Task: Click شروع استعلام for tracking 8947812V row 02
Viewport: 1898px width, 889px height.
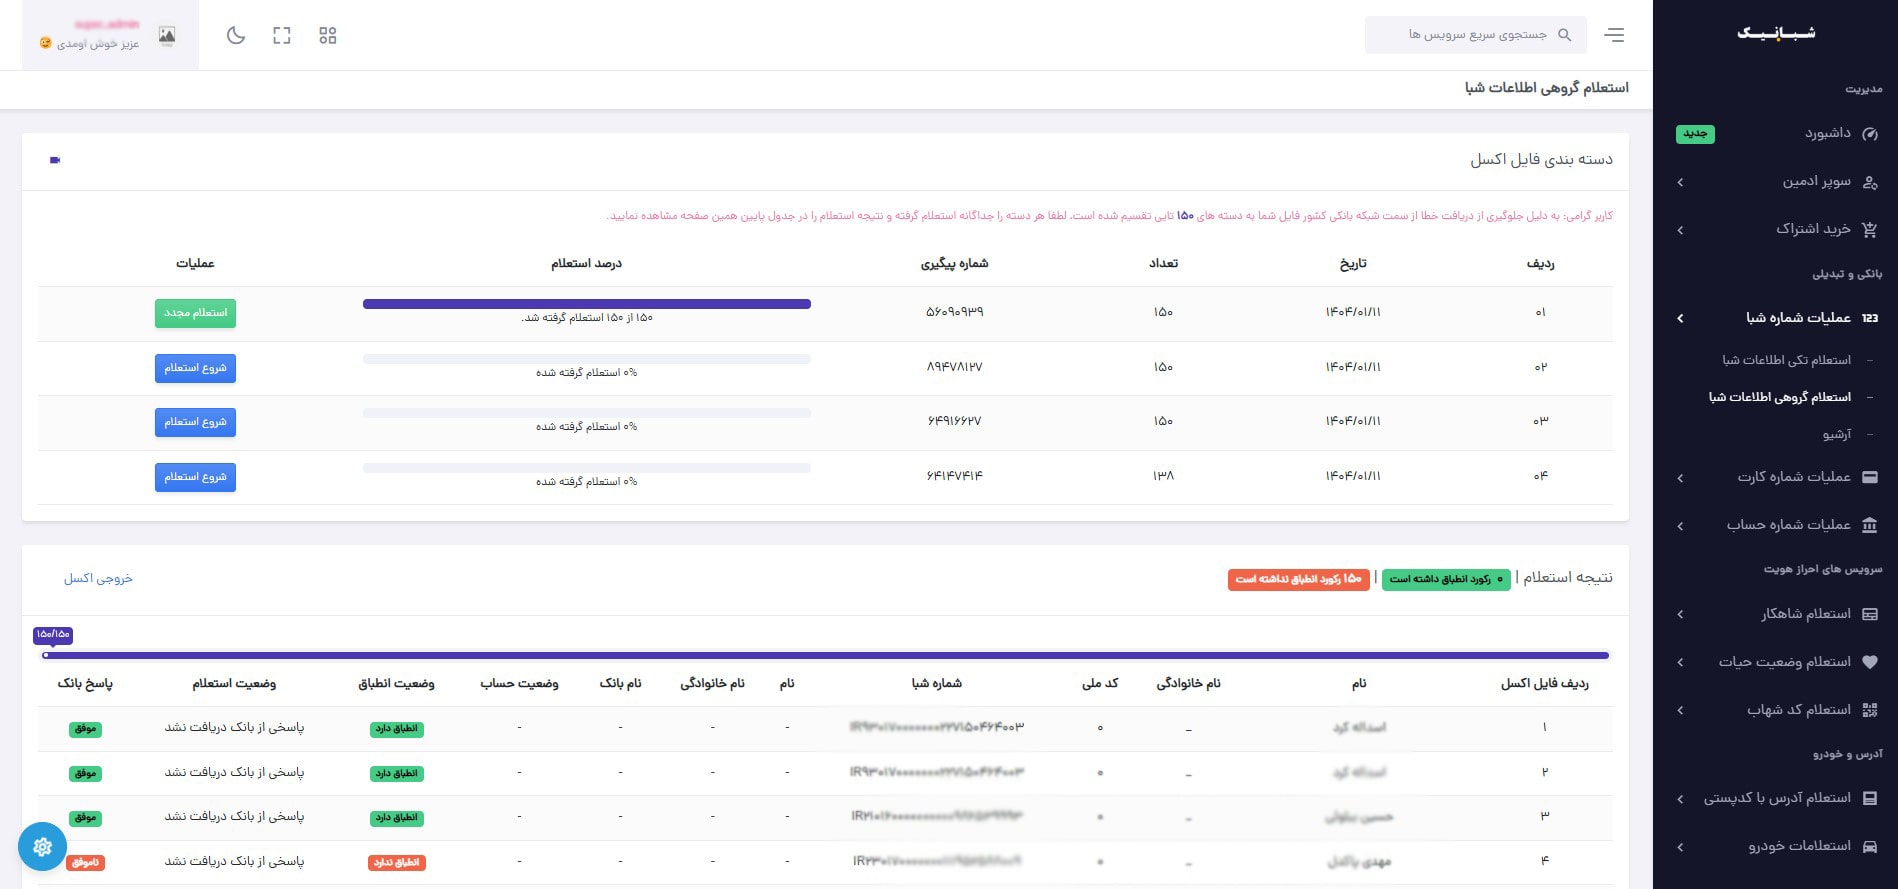Action: click(x=195, y=368)
